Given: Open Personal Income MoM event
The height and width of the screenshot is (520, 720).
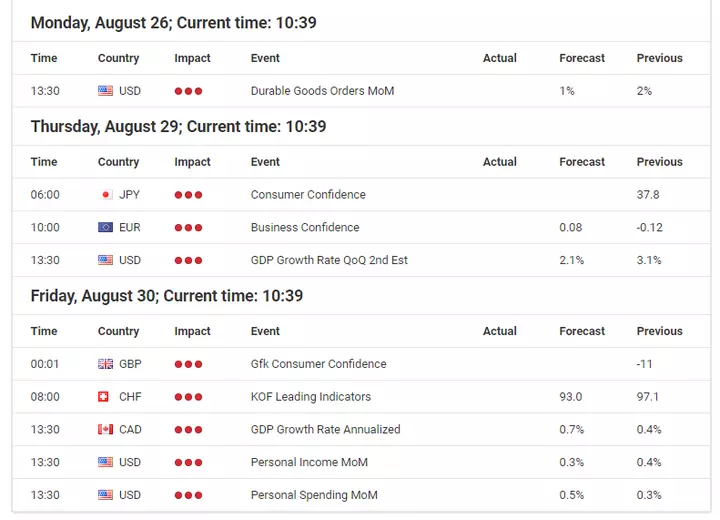Looking at the screenshot, I should tap(309, 462).
